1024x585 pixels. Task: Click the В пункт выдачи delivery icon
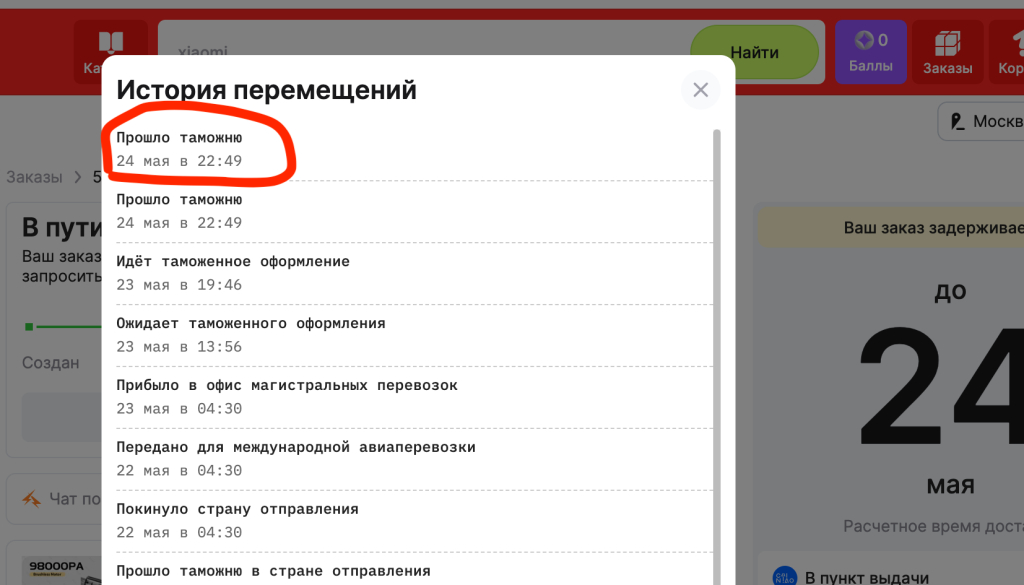tap(784, 577)
